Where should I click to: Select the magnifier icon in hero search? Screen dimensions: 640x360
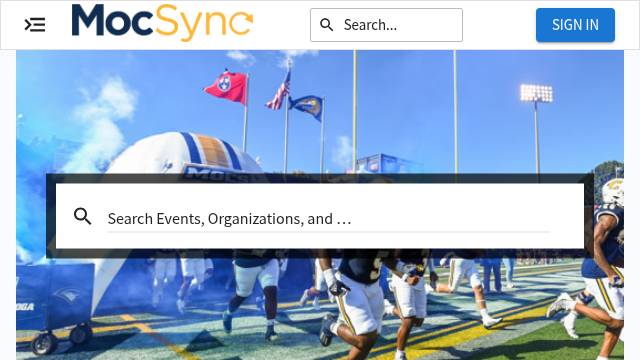point(82,216)
